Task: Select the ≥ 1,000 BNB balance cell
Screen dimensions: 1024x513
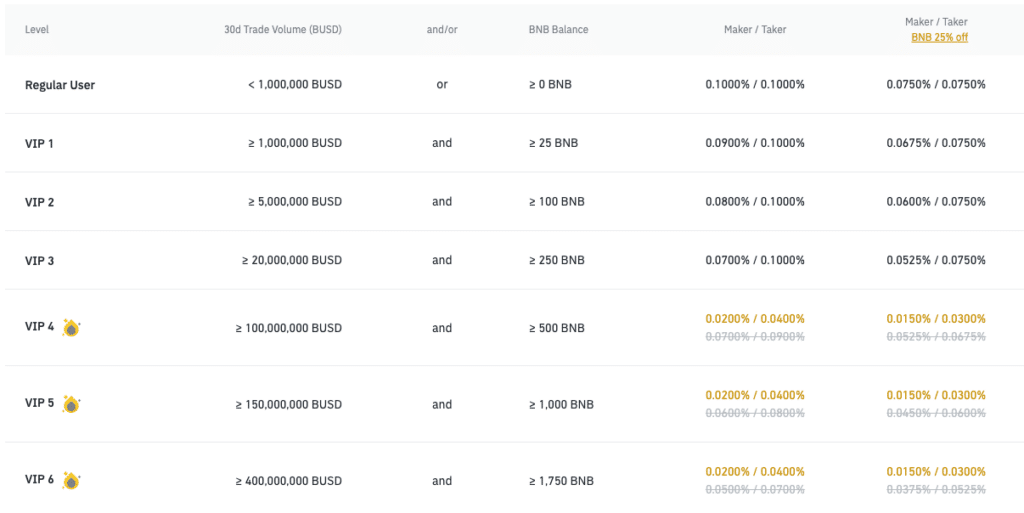Action: click(x=561, y=405)
